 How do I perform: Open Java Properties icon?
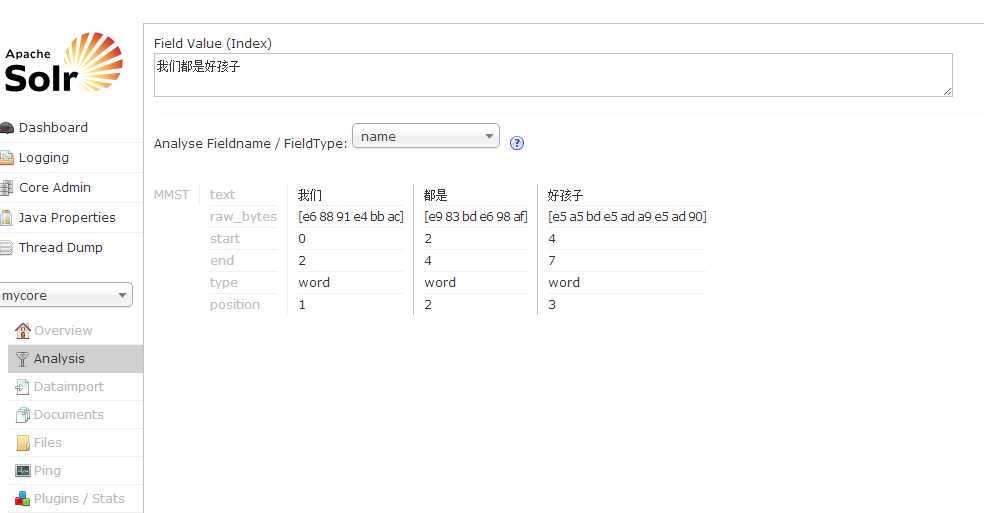coord(7,218)
